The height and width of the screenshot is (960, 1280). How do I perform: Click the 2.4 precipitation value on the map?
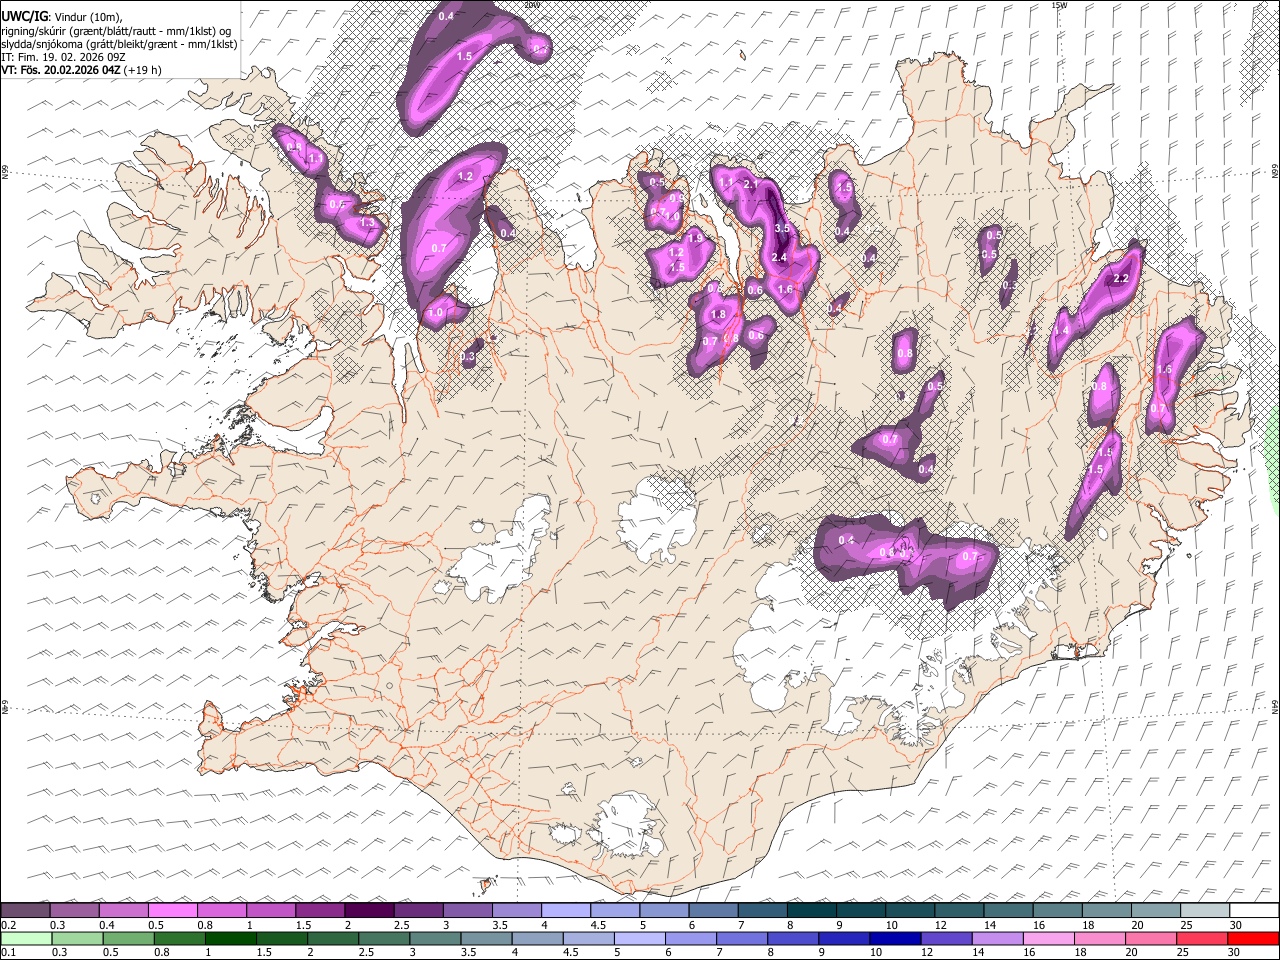(779, 258)
